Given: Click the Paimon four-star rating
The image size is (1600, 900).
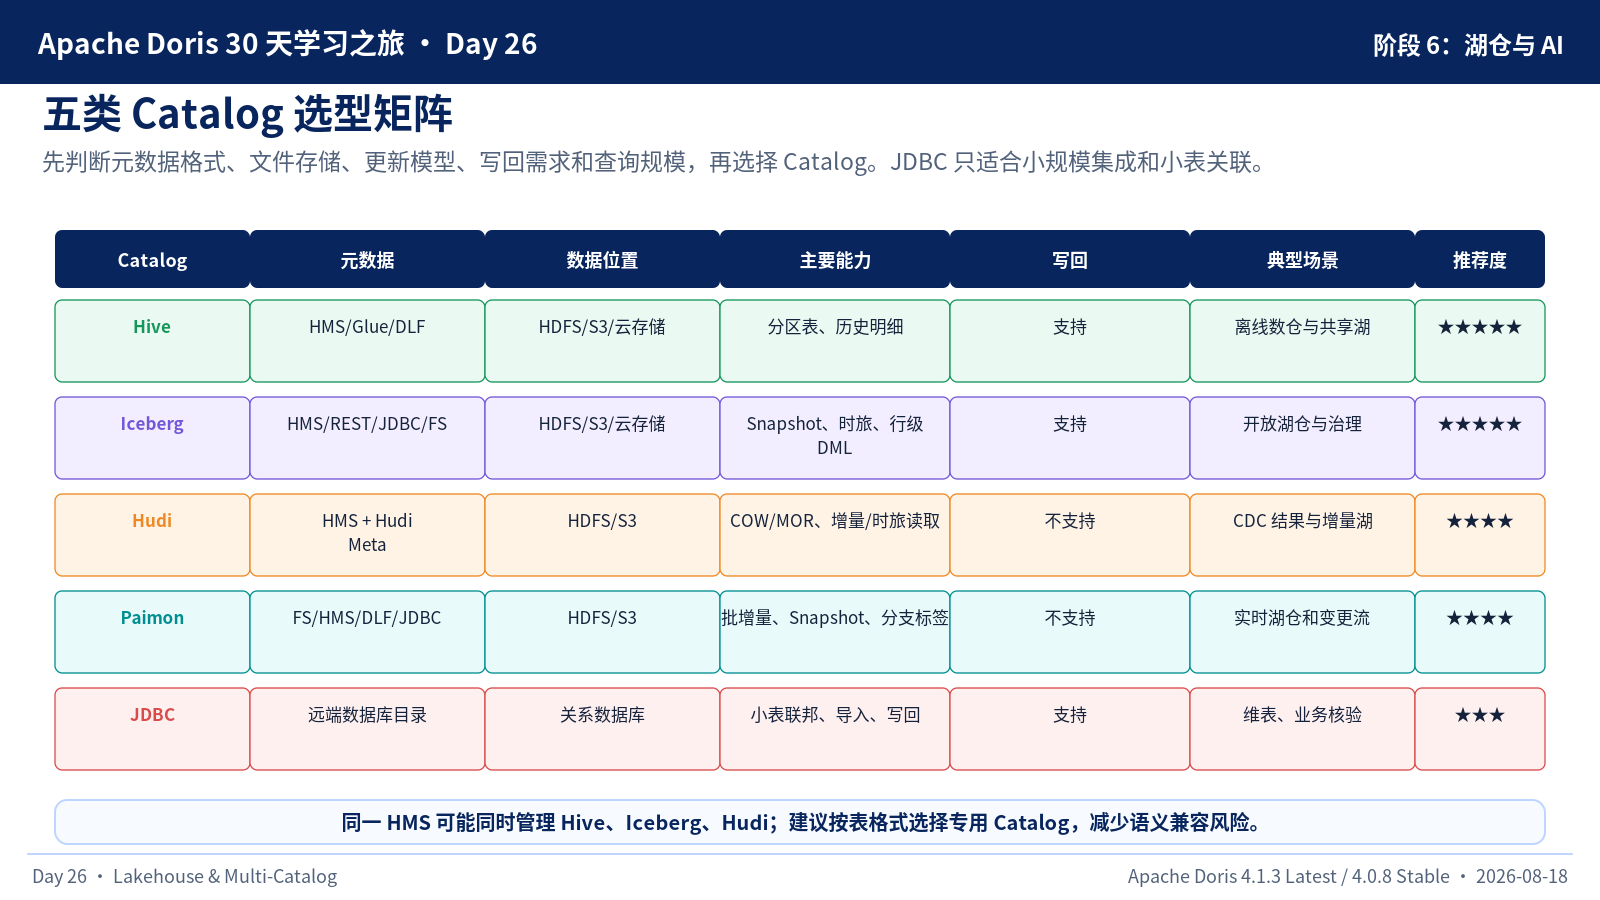Looking at the screenshot, I should click(x=1480, y=618).
